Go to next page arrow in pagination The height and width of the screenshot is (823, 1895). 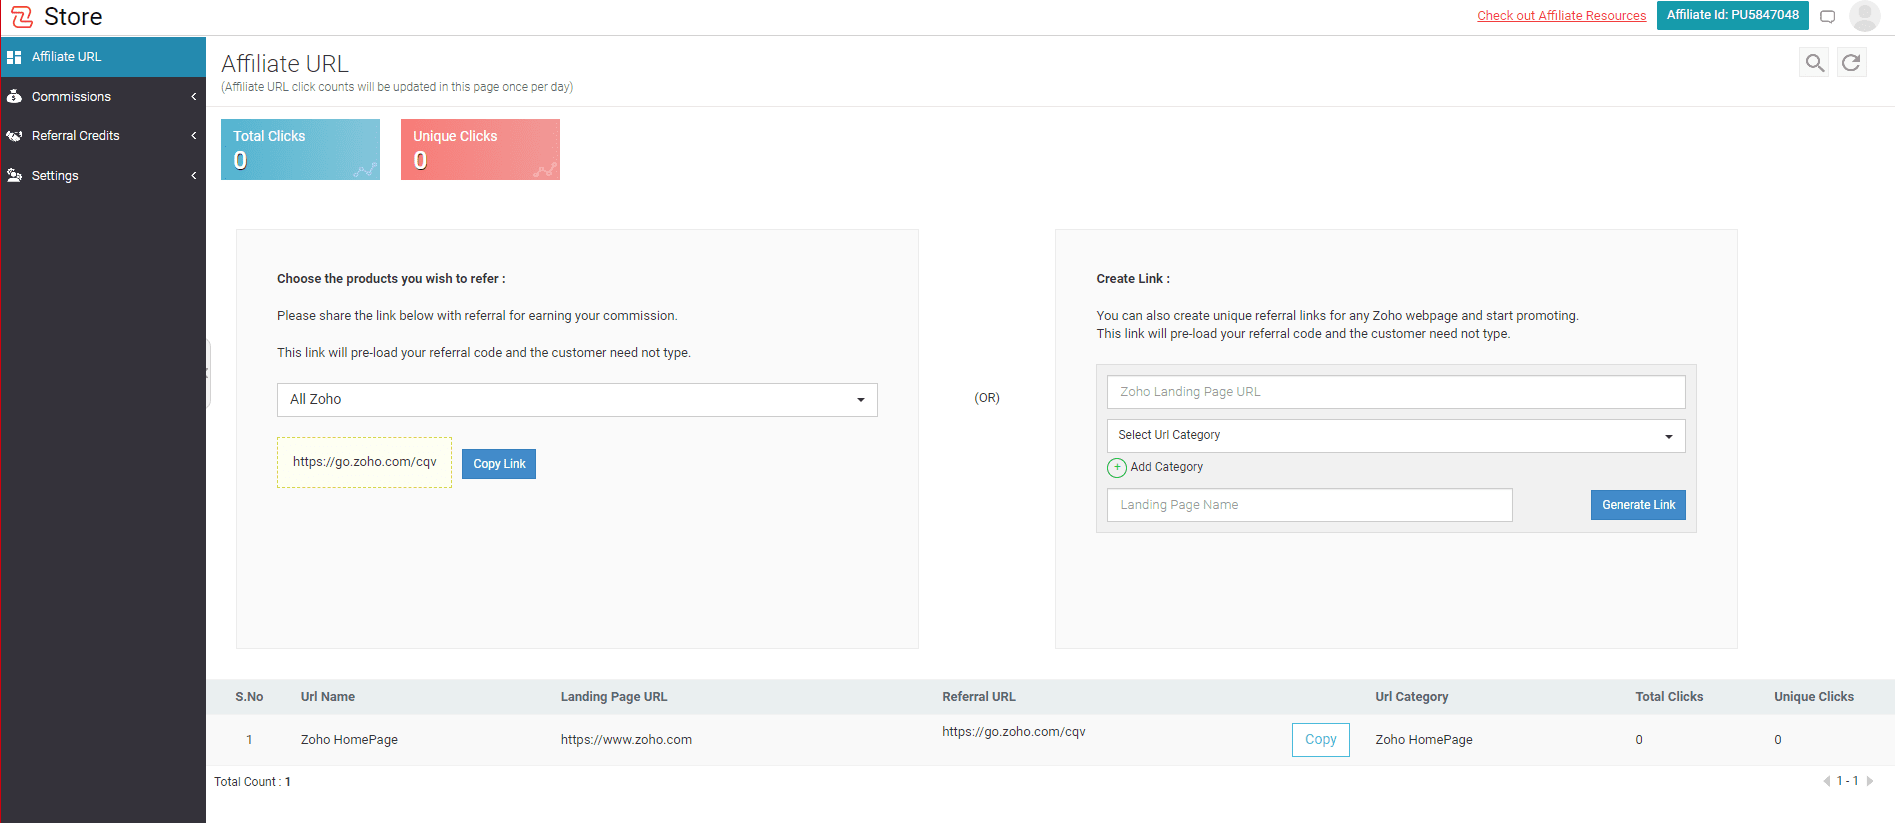coord(1869,781)
